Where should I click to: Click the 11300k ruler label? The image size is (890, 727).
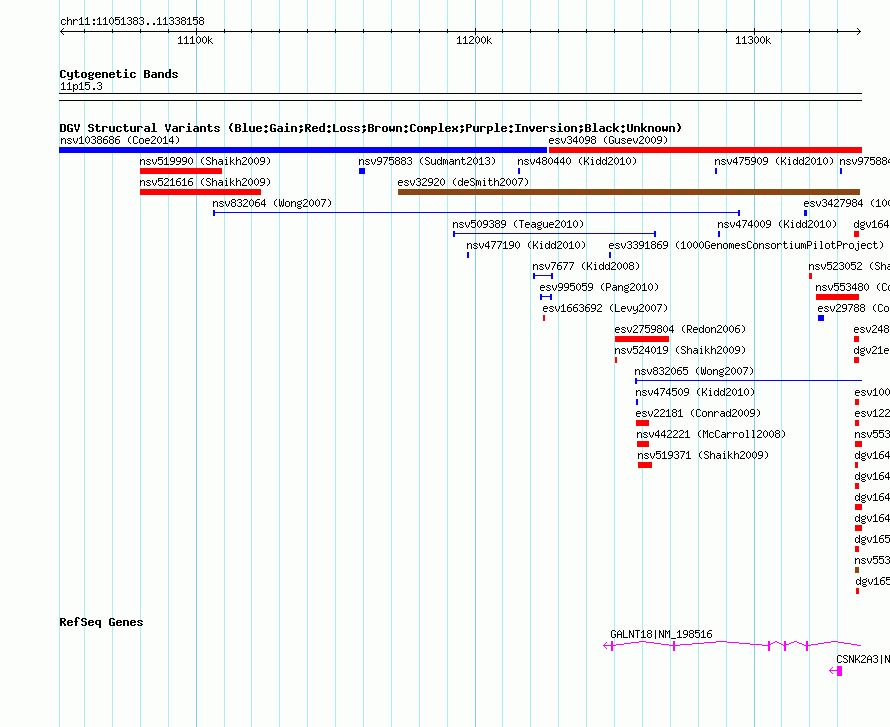click(753, 40)
